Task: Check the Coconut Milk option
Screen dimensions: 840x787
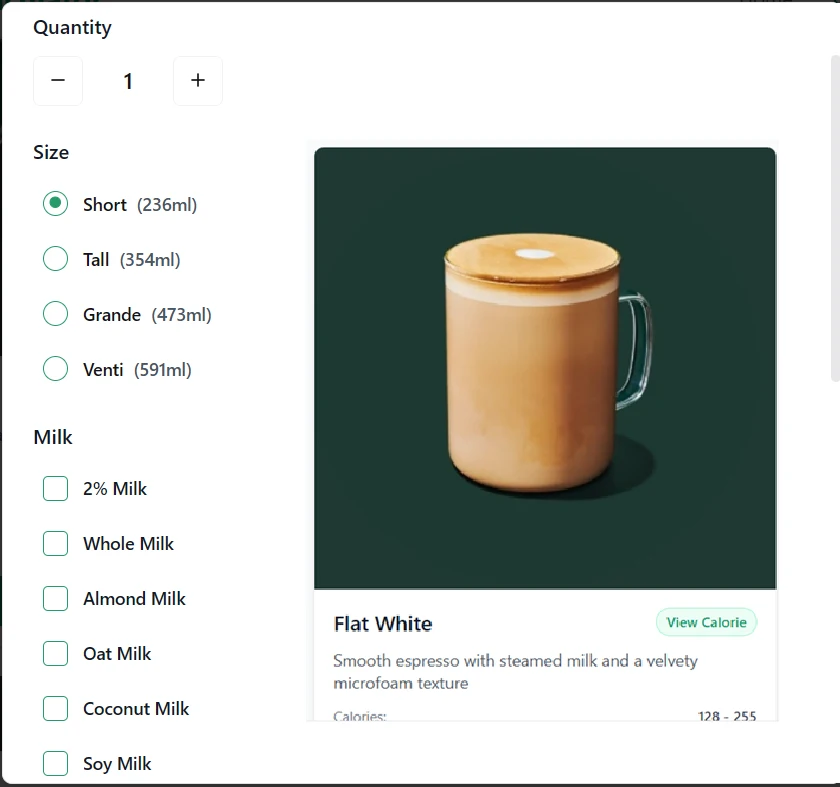Action: tap(55, 708)
